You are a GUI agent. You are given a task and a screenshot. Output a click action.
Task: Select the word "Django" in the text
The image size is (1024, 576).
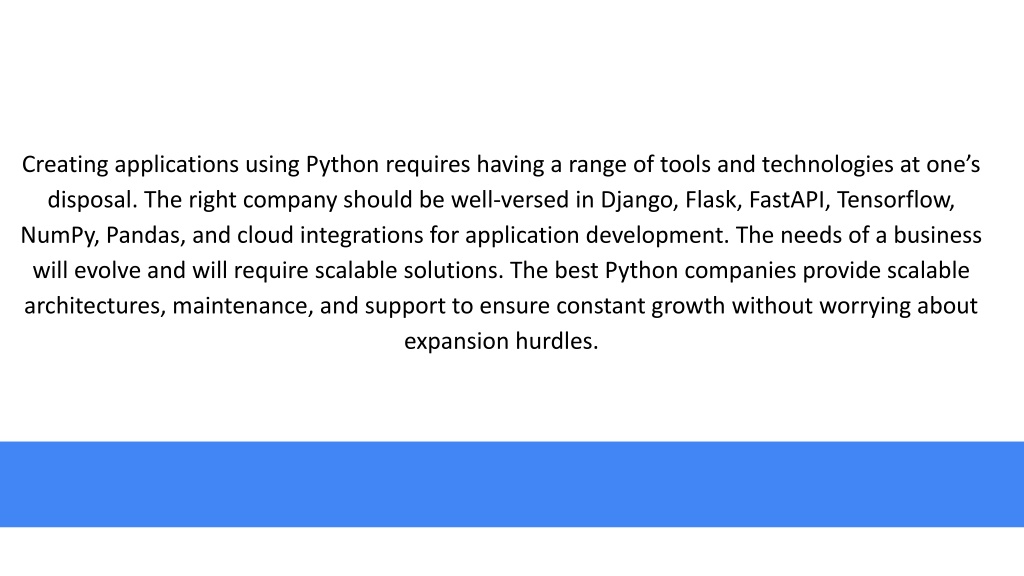[639, 200]
